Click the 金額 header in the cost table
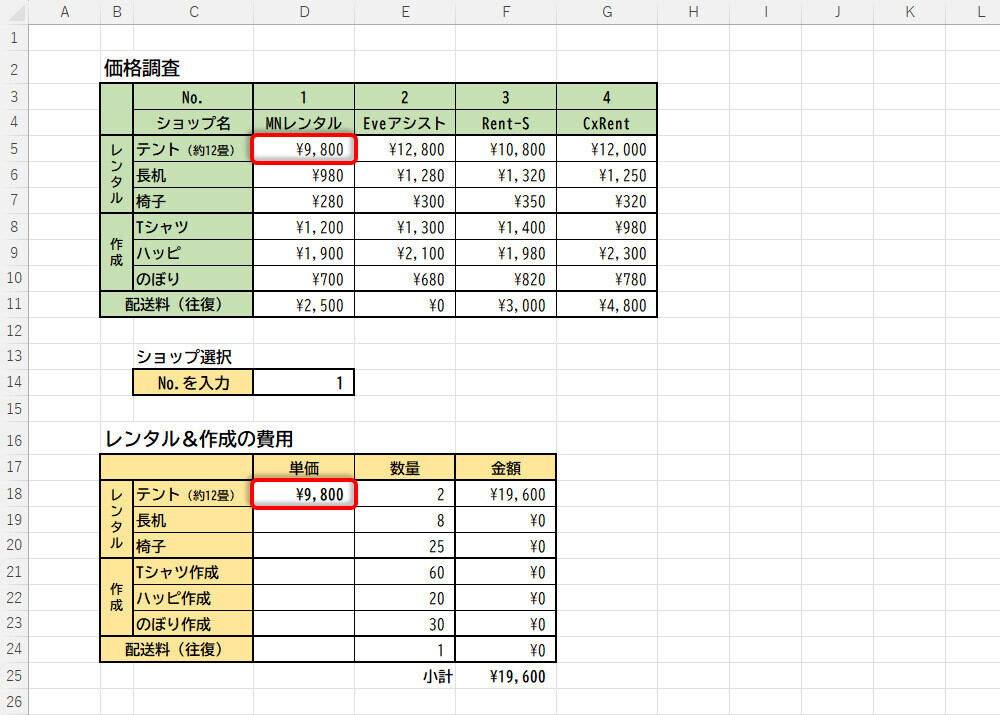The height and width of the screenshot is (715, 1000). point(505,468)
